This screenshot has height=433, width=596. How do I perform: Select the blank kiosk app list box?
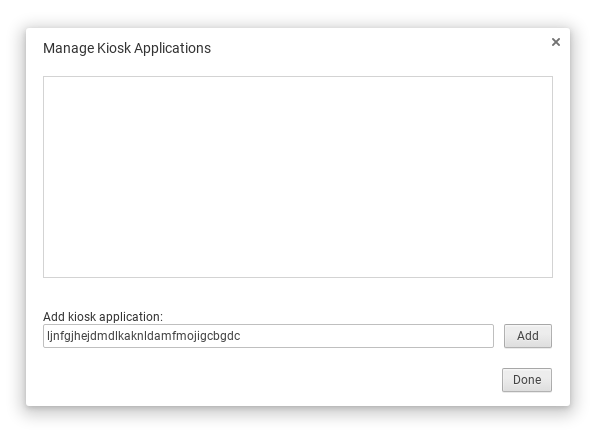[x=298, y=177]
